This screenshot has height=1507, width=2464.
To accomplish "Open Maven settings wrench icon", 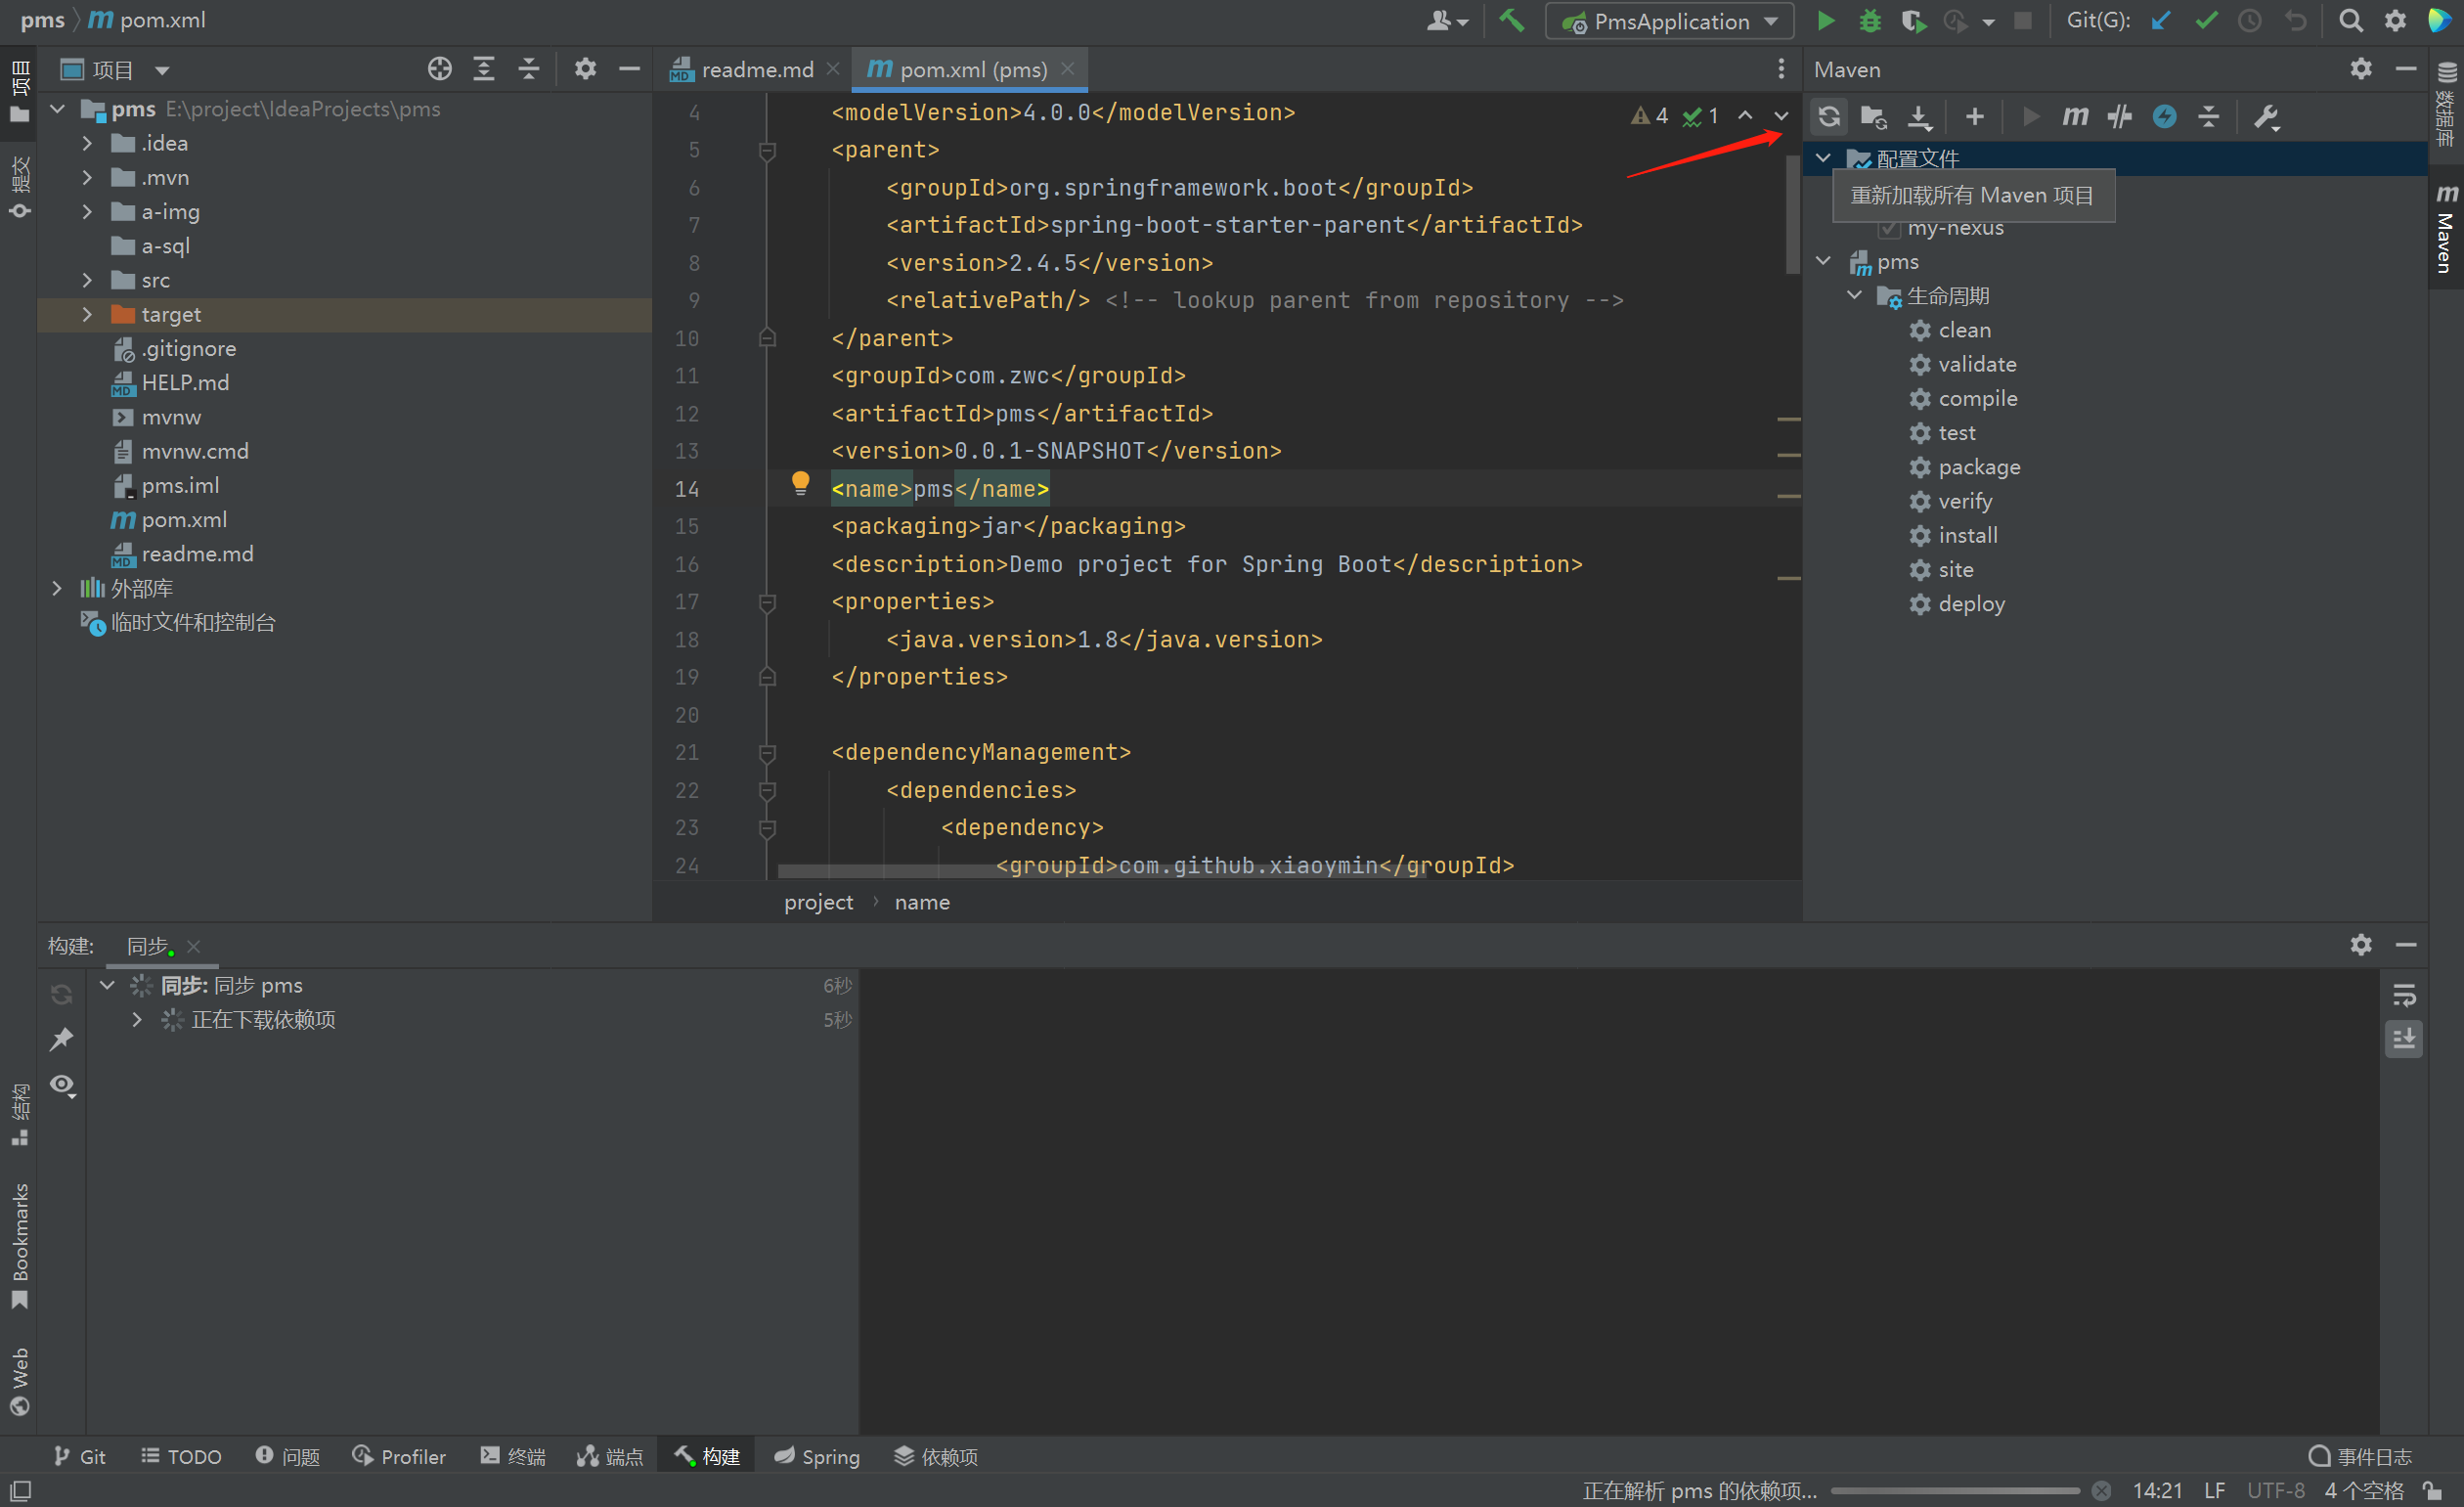I will pyautogui.click(x=2265, y=116).
